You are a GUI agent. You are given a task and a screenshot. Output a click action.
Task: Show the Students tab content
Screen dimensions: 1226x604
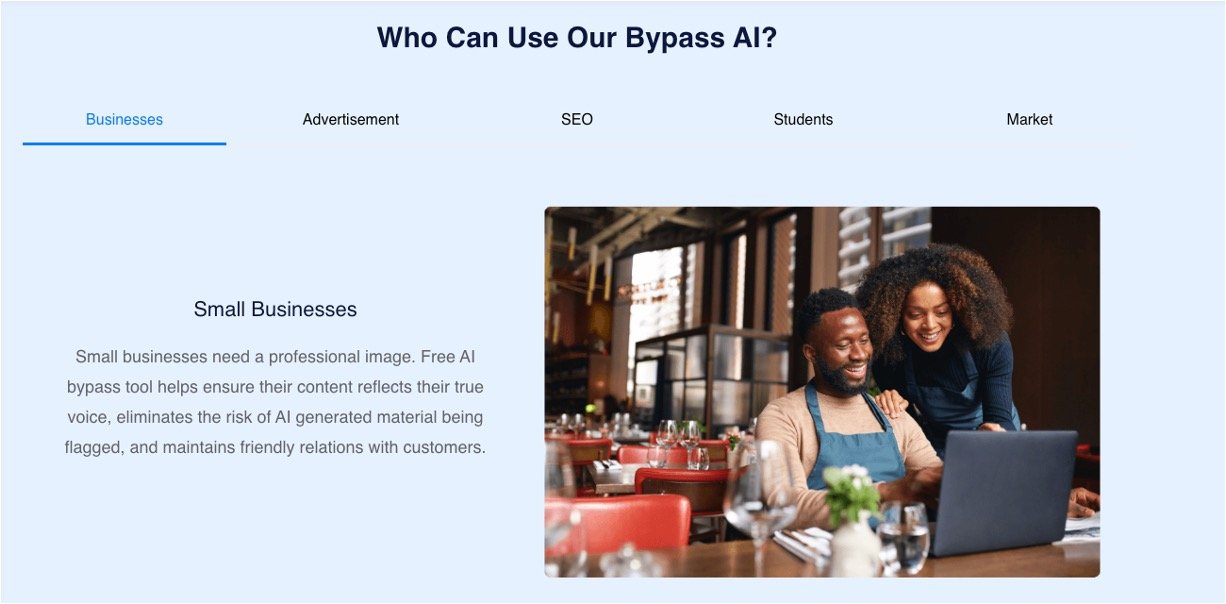[803, 120]
